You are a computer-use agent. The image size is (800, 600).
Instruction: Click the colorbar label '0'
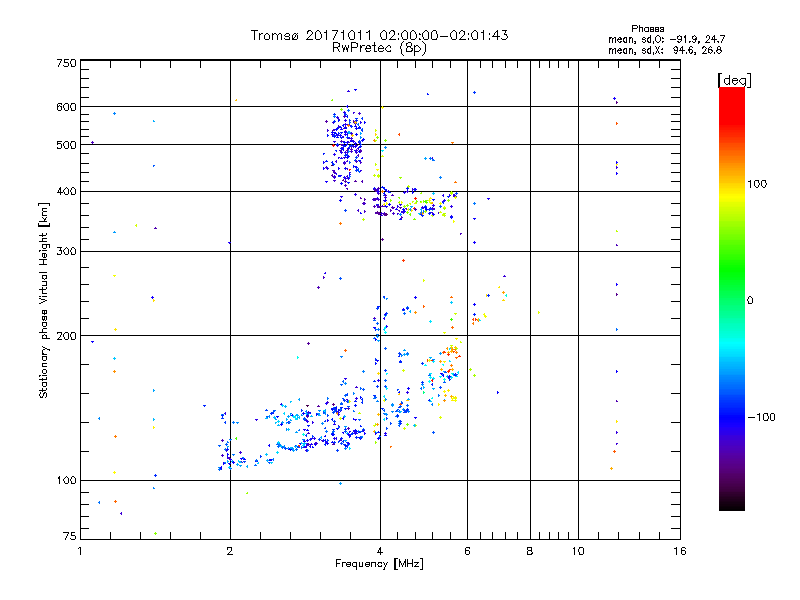pos(750,300)
